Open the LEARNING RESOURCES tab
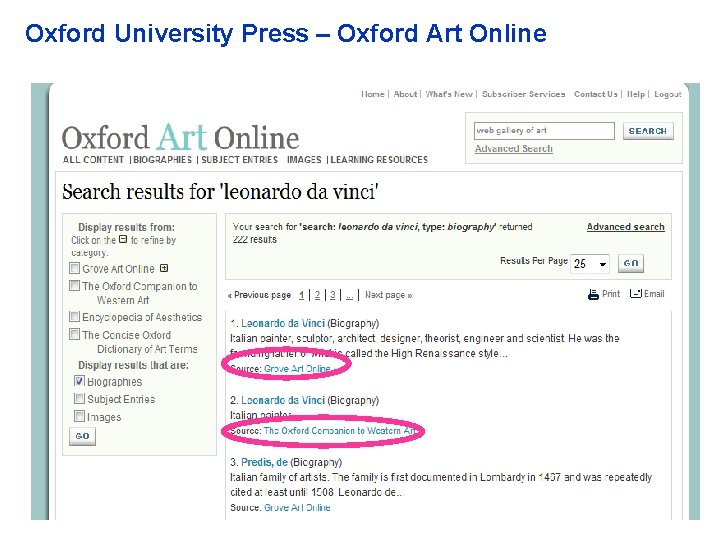This screenshot has height=540, width=720. 379,160
